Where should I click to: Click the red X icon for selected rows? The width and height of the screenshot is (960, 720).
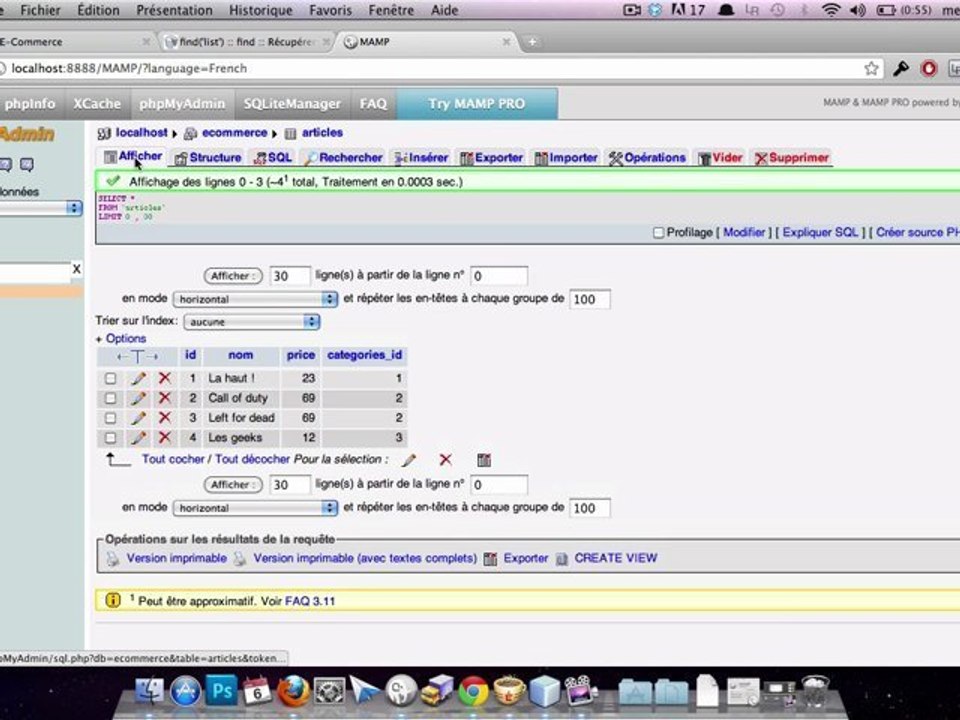446,460
